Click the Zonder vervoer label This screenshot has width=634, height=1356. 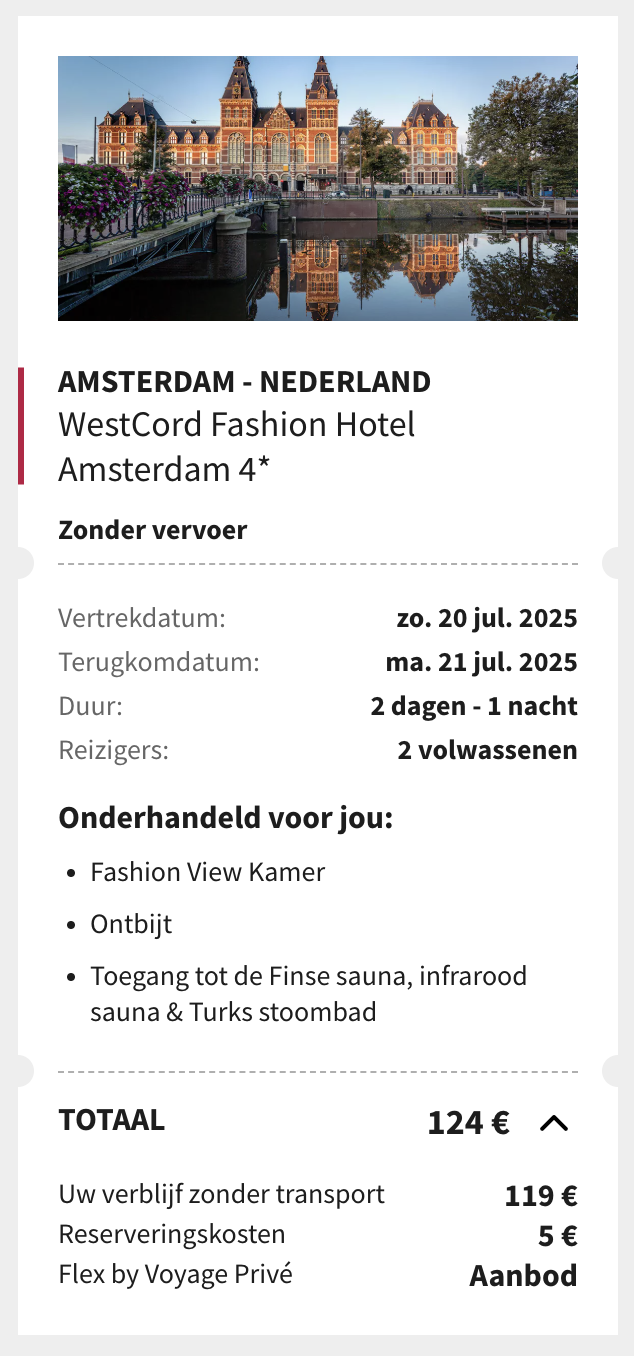click(x=152, y=530)
